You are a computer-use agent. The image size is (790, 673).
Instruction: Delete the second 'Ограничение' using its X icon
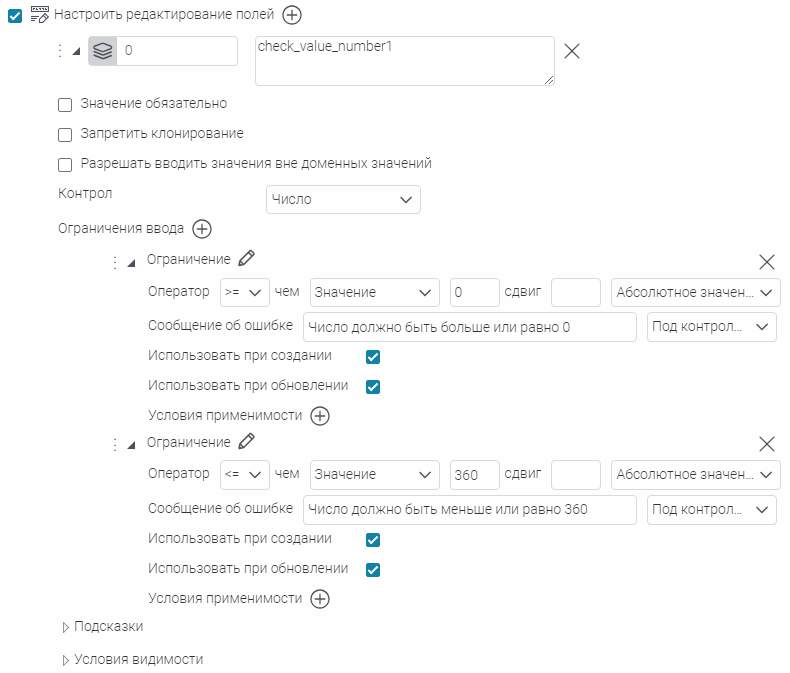(x=767, y=445)
